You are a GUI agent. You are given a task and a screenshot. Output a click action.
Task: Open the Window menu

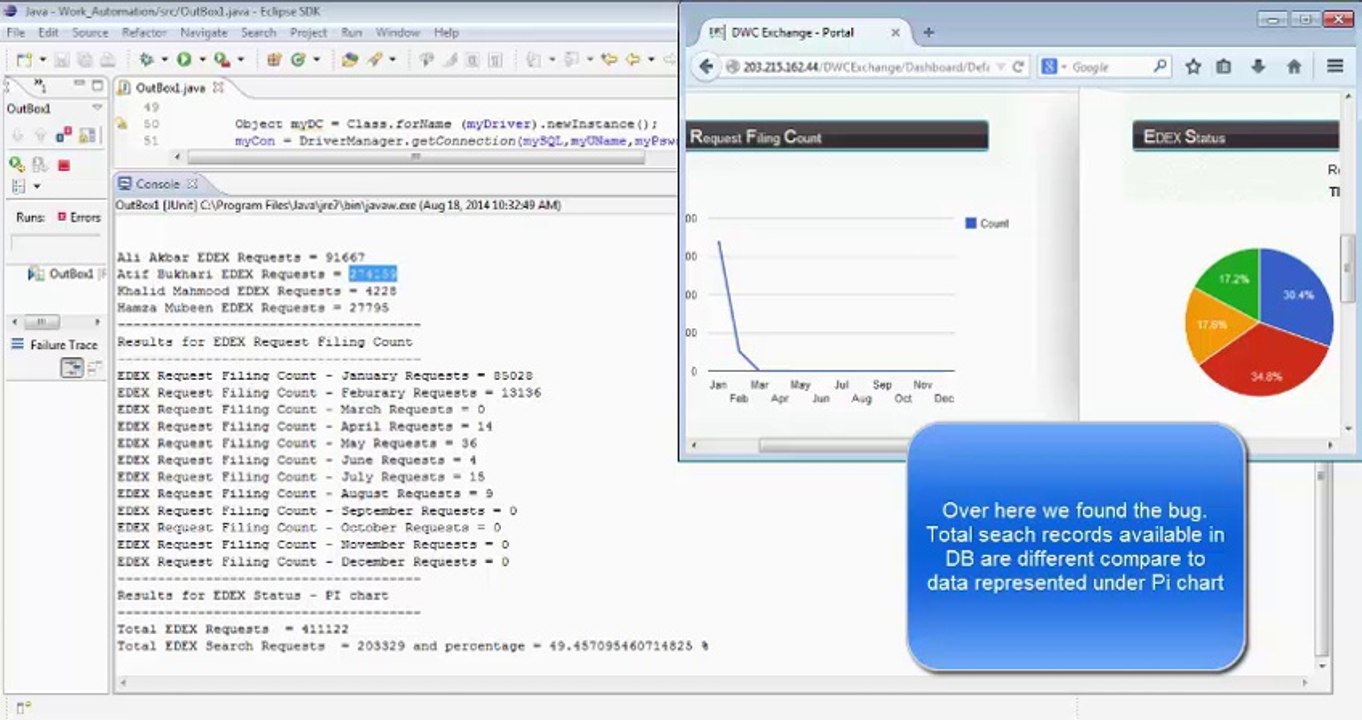[398, 33]
